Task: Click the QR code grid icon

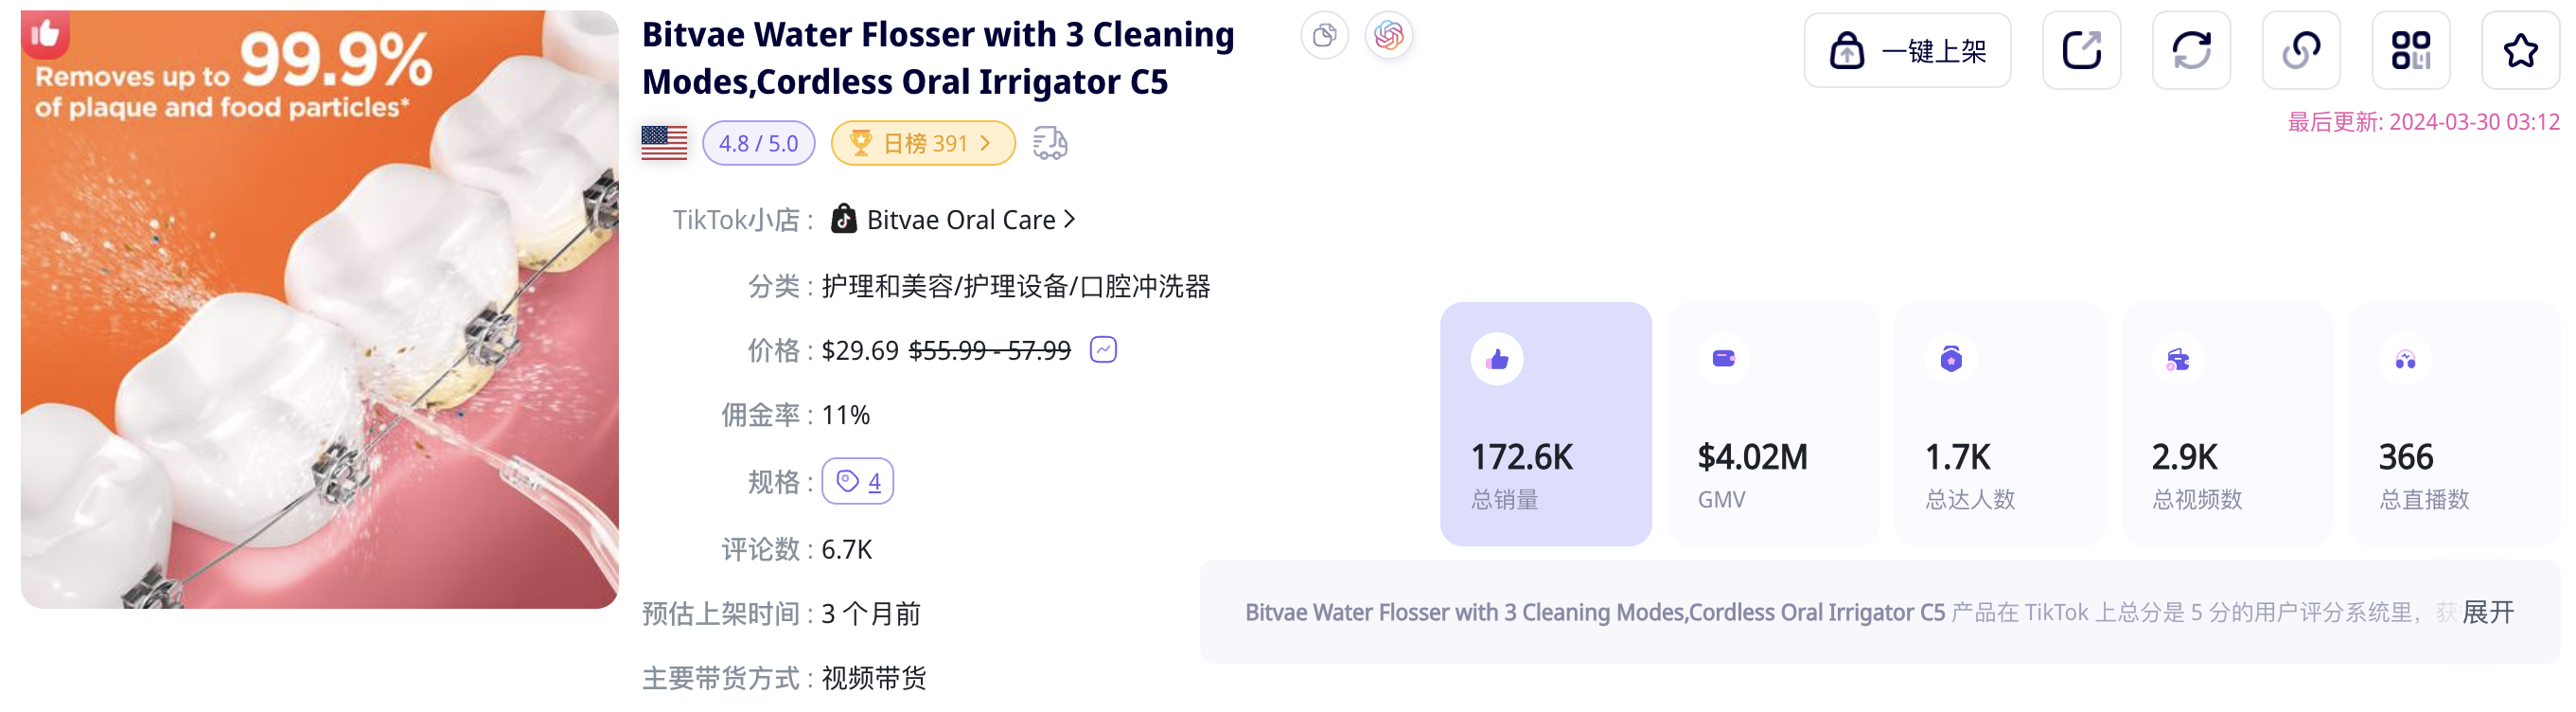Action: (x=2411, y=50)
